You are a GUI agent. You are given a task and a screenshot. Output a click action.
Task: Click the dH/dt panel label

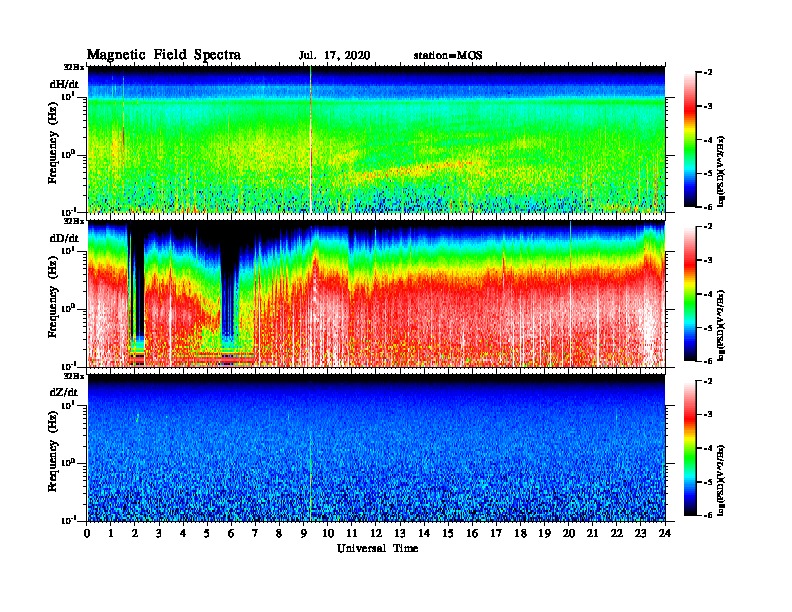click(64, 84)
